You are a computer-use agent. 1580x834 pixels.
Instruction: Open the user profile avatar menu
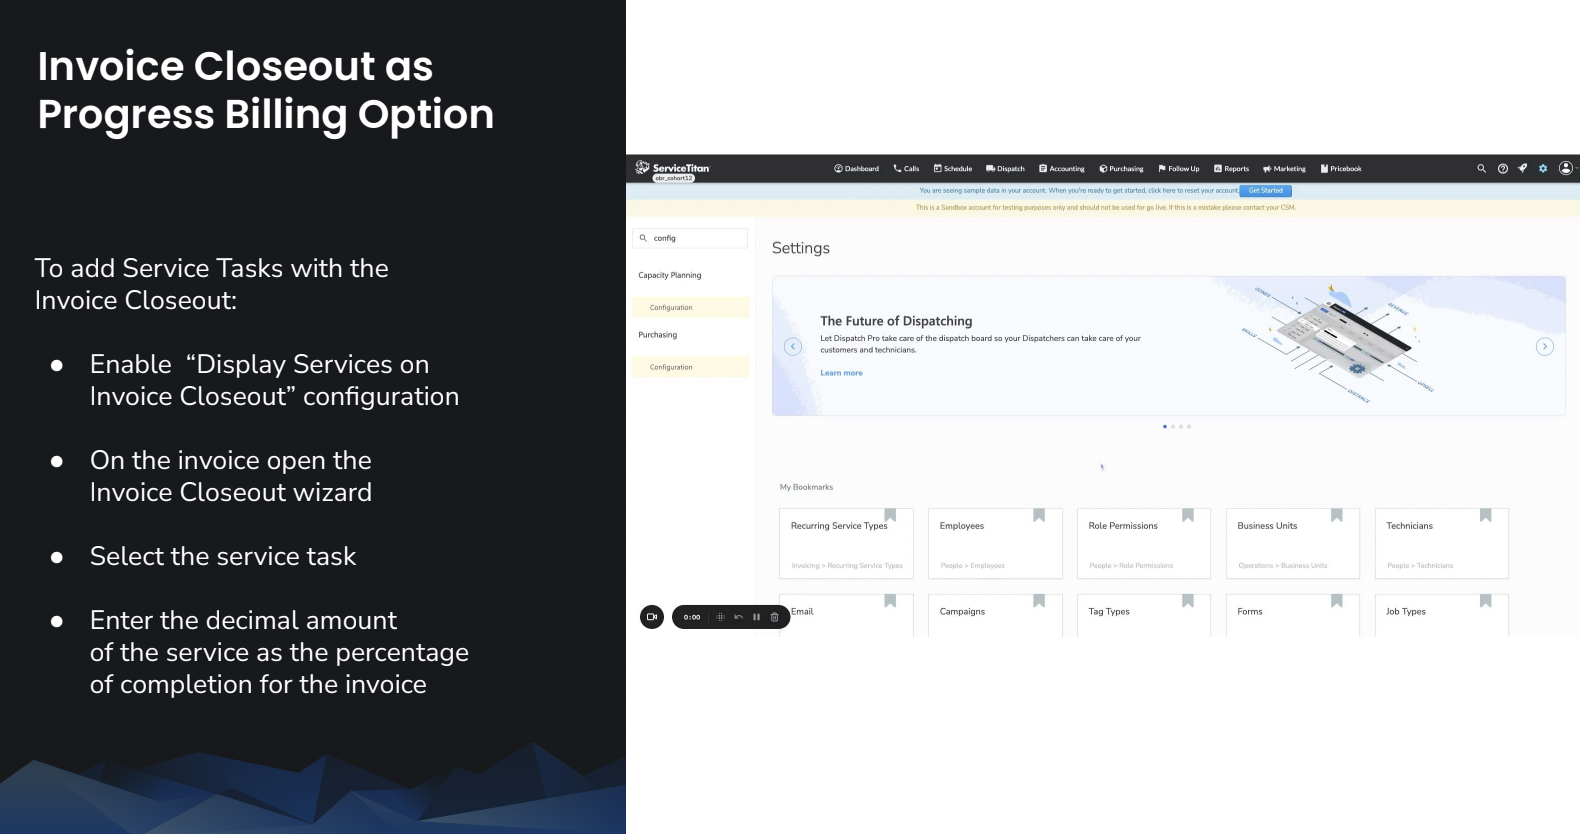1566,168
